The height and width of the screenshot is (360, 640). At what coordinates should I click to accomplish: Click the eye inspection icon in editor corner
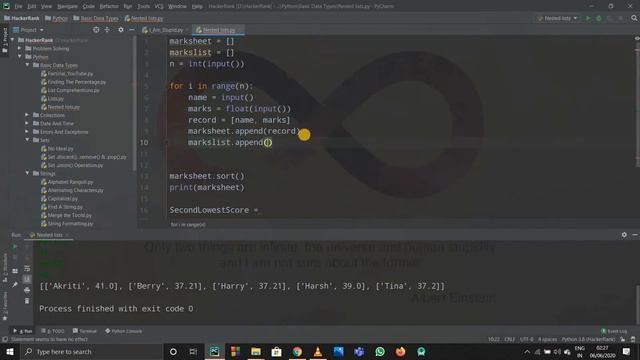point(637,38)
